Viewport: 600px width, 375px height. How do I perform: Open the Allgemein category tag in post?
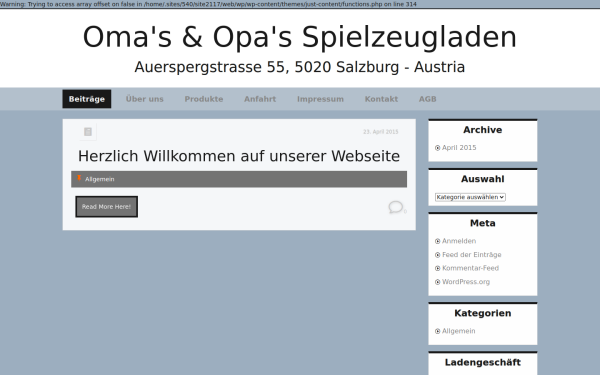[99, 179]
